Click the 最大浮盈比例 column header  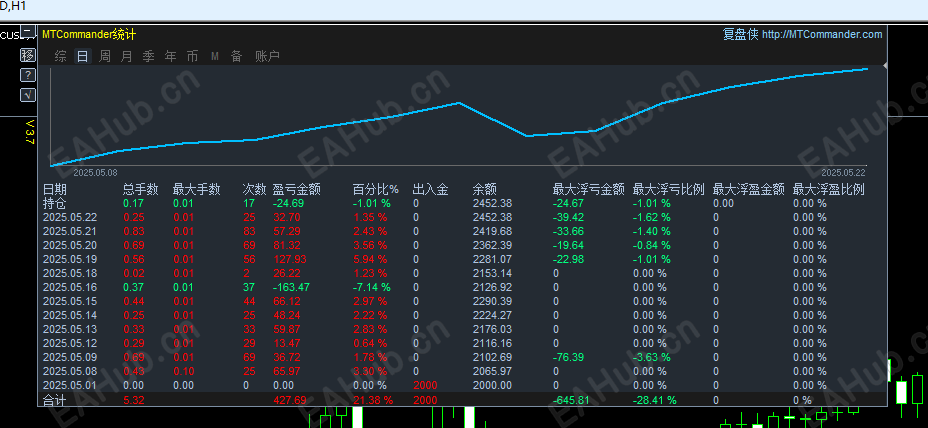pyautogui.click(x=829, y=189)
